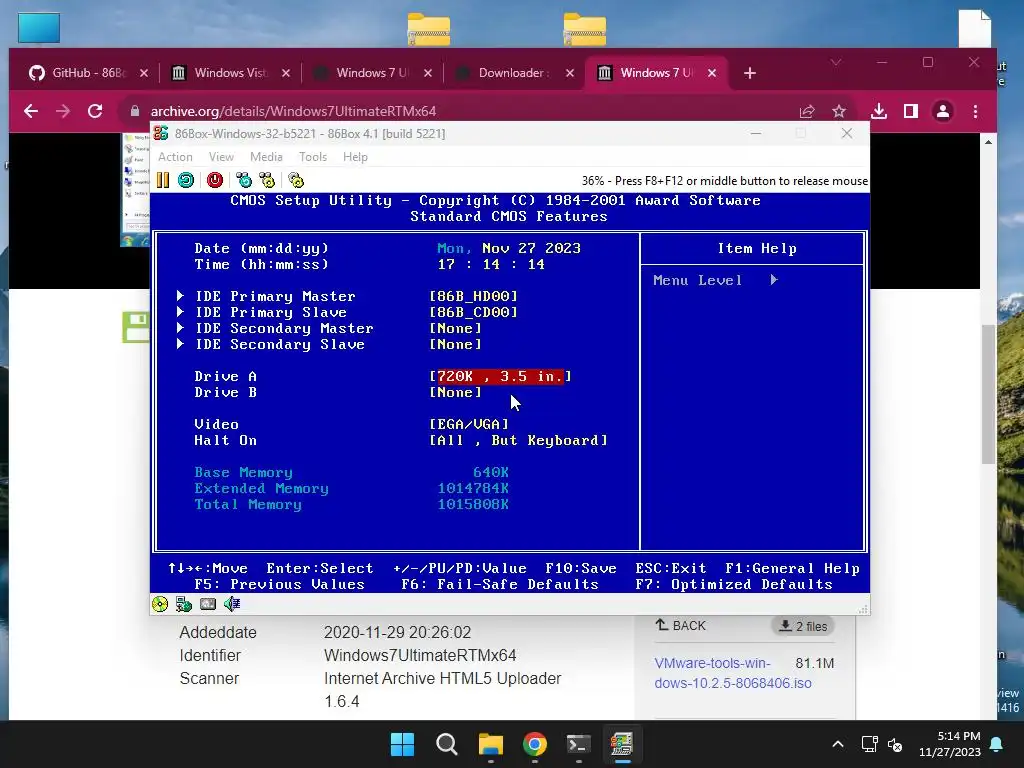
Task: Open File Explorer from the taskbar
Action: click(x=490, y=744)
